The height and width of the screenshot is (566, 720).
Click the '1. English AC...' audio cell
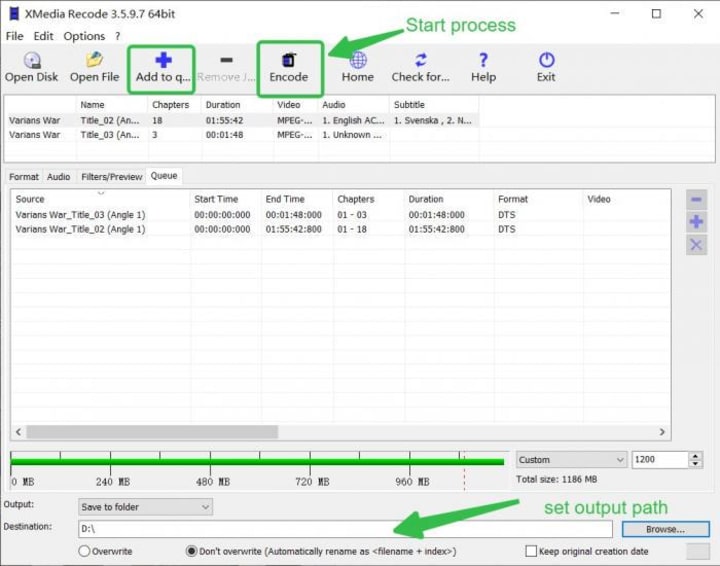(353, 120)
